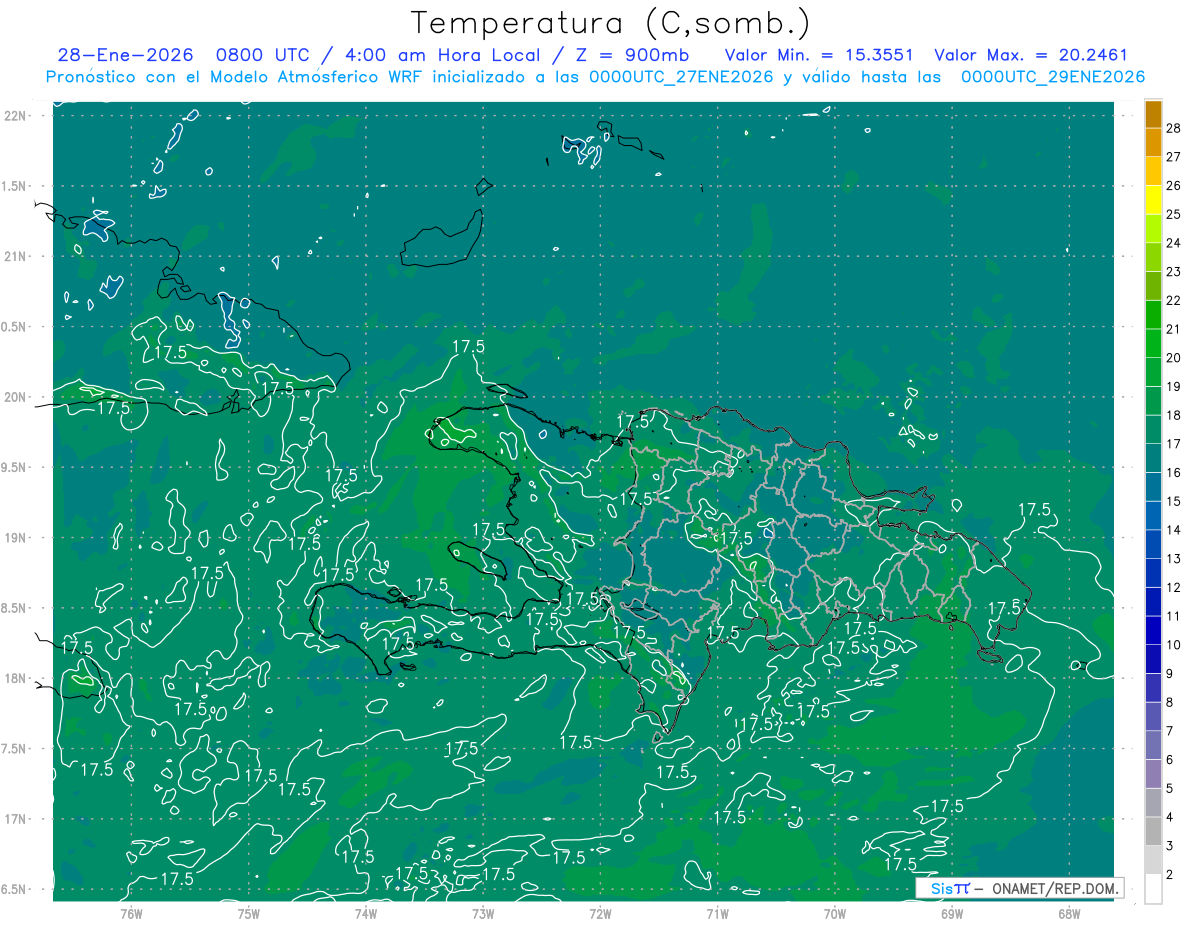The image size is (1200, 927).
Task: Click the '22N' latitude axis label
Action: 16,115
